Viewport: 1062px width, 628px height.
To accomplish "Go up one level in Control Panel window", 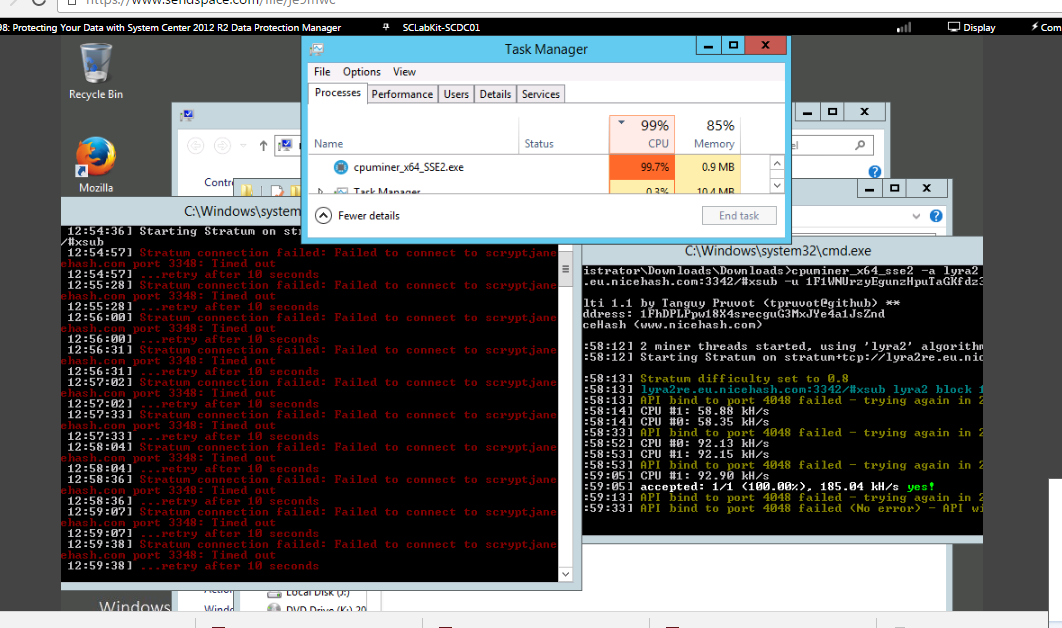I will [x=263, y=146].
